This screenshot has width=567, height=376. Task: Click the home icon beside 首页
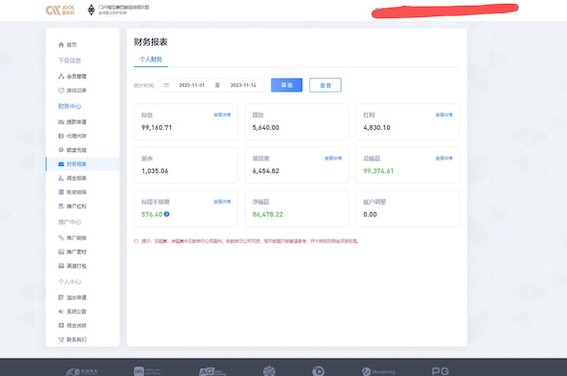(61, 45)
